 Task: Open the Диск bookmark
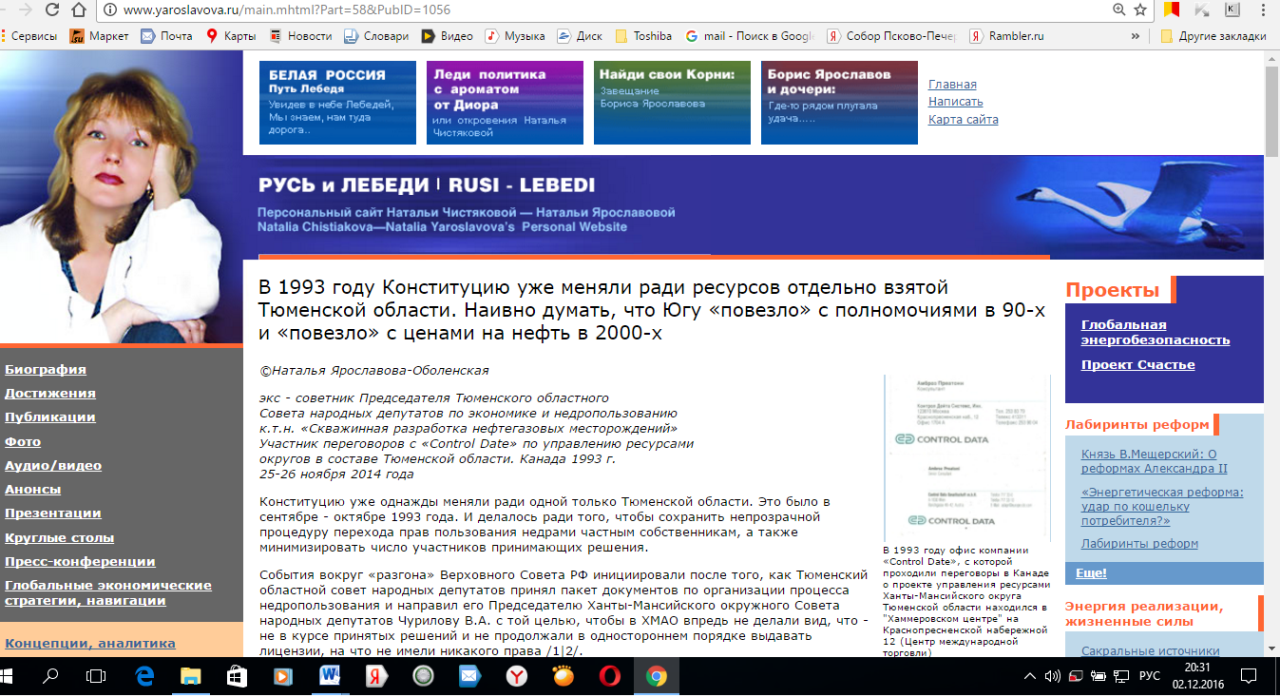580,36
